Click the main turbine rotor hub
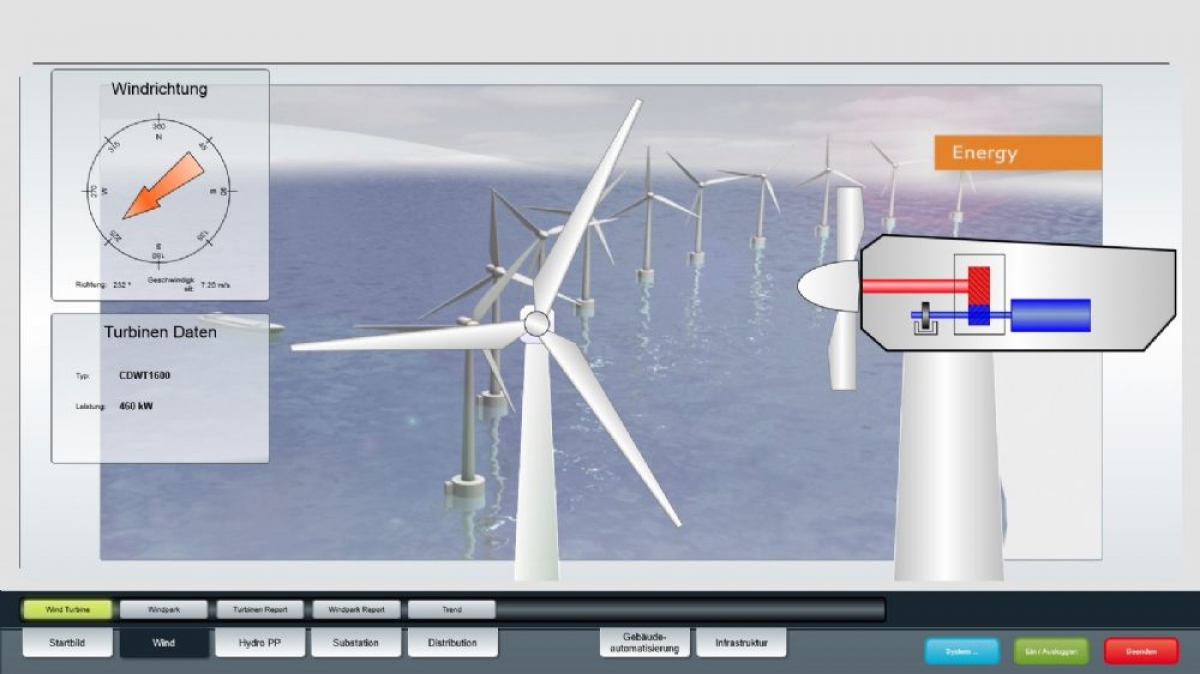Viewport: 1200px width, 674px height. click(x=537, y=323)
